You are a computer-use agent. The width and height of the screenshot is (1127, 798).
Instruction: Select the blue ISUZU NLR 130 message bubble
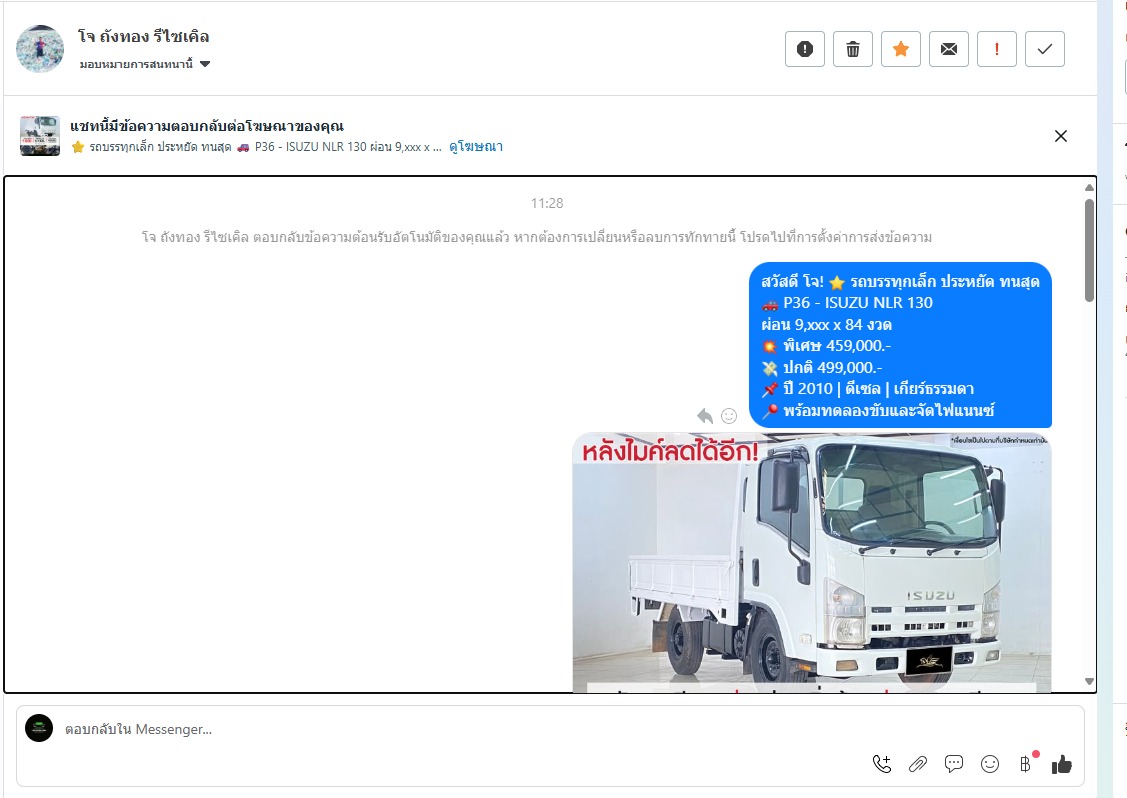pyautogui.click(x=900, y=345)
